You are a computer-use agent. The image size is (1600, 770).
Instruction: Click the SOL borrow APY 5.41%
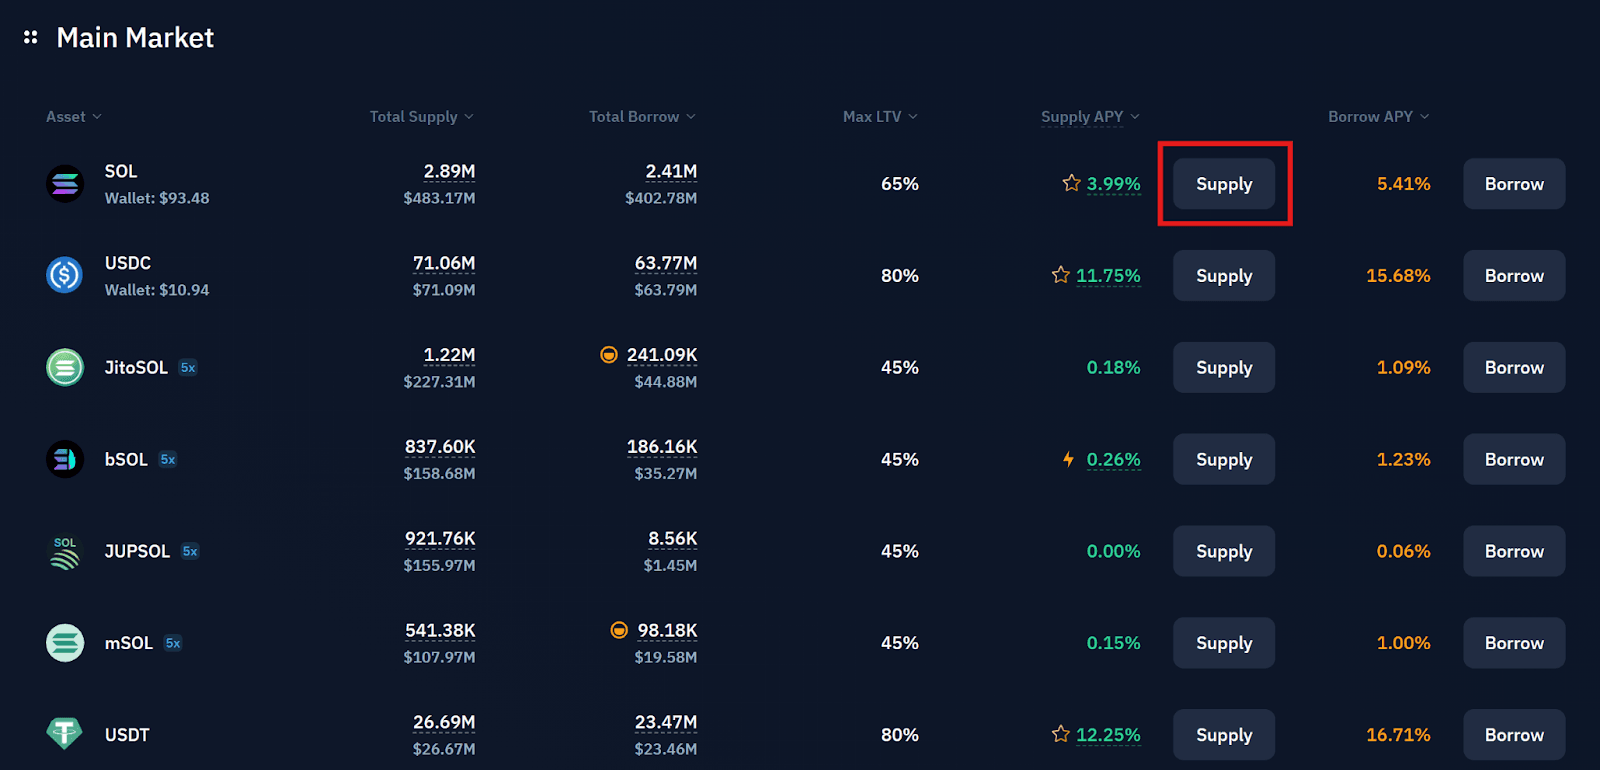pos(1403,184)
